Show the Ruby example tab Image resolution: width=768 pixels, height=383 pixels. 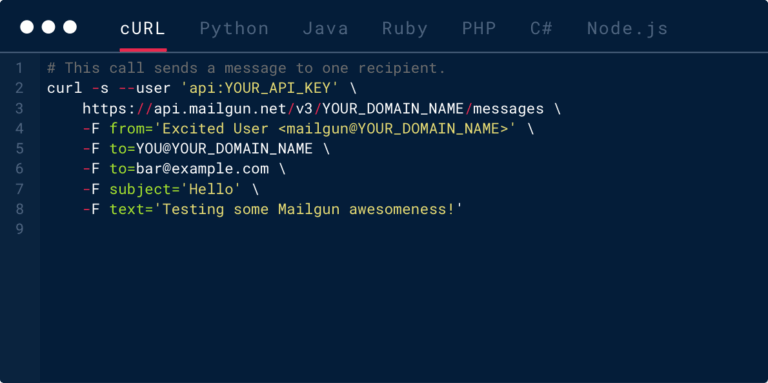405,28
